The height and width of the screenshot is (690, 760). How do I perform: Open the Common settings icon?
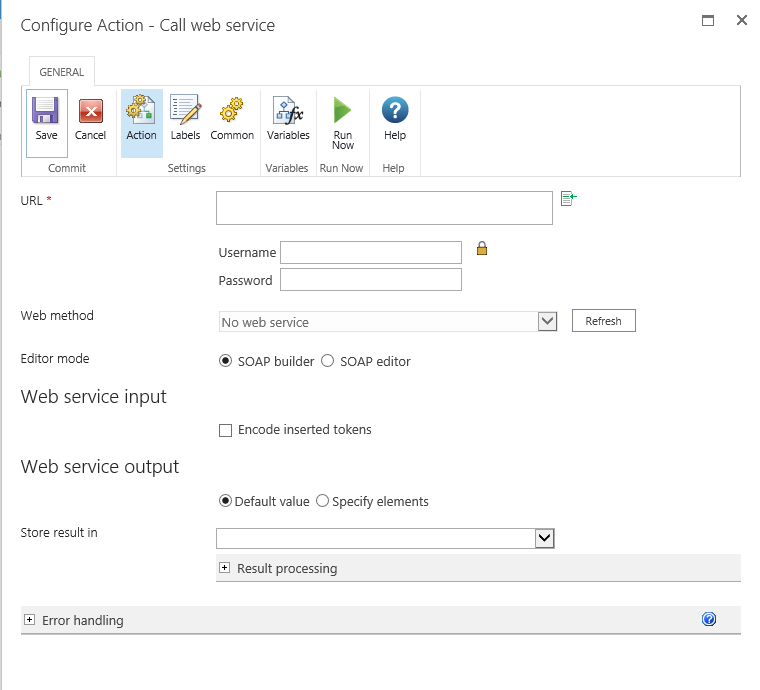(x=232, y=111)
